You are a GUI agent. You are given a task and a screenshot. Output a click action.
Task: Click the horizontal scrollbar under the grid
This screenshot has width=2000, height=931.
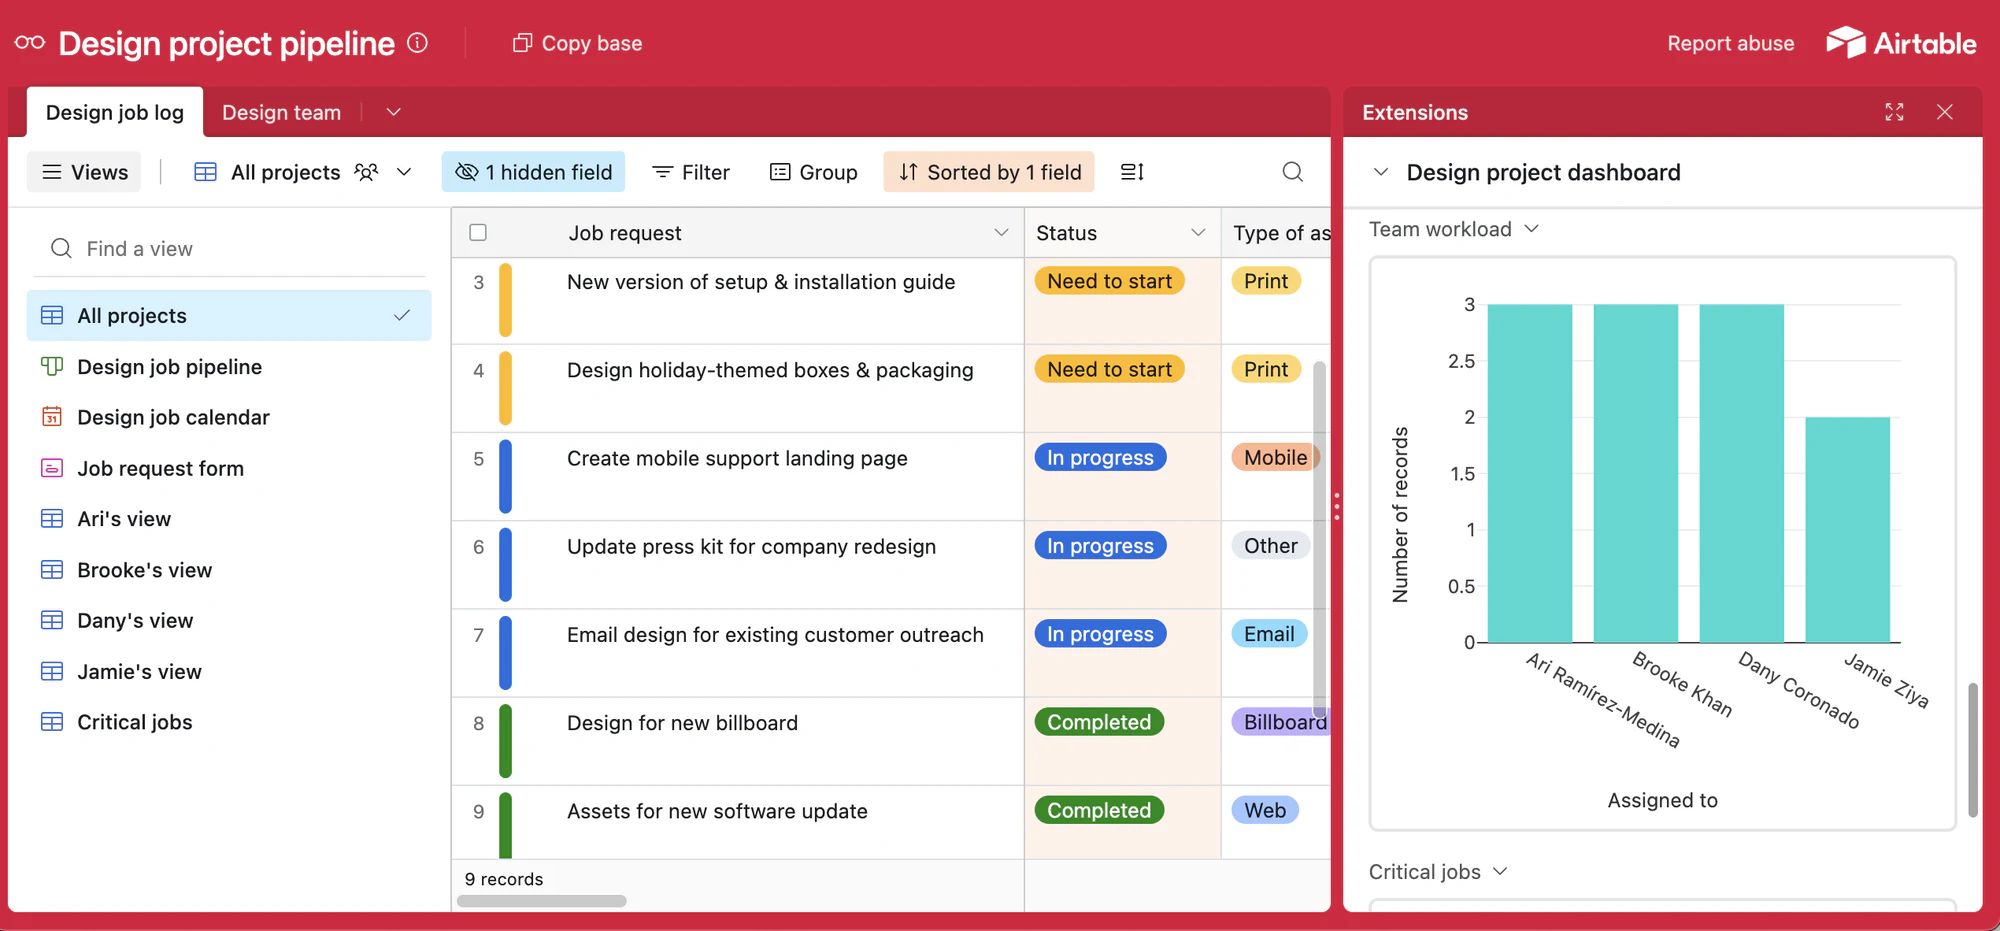point(542,901)
